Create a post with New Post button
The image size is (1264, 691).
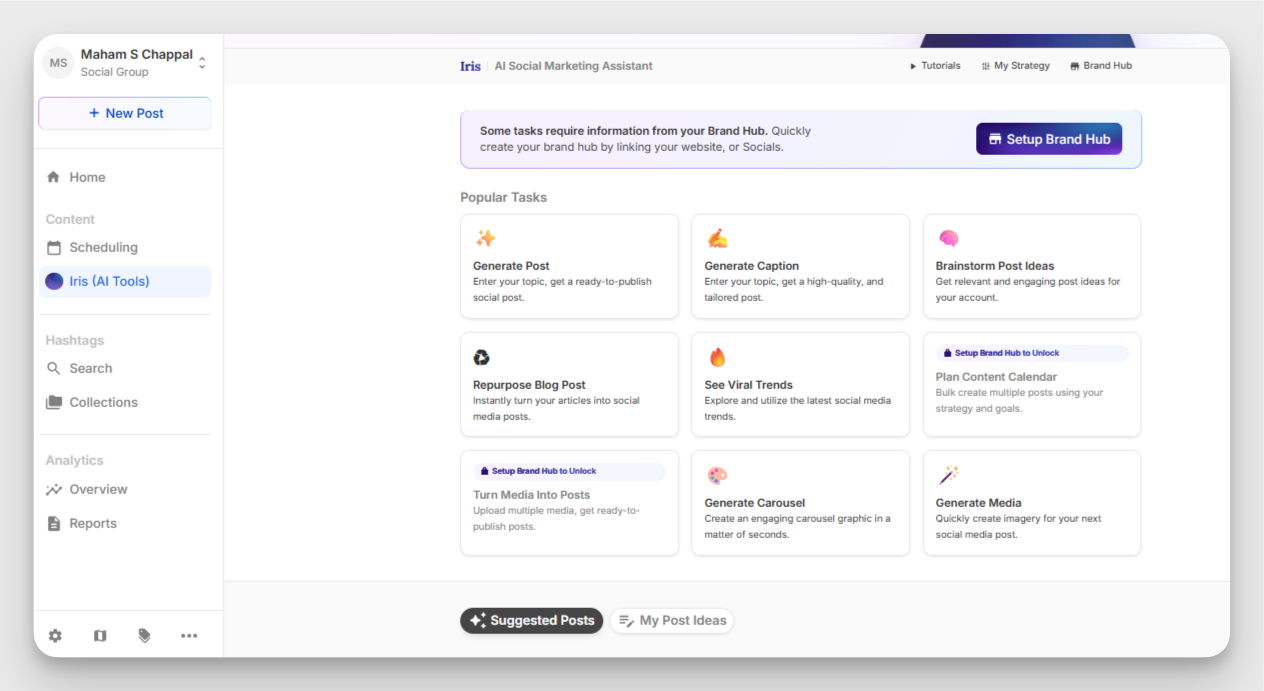click(125, 113)
